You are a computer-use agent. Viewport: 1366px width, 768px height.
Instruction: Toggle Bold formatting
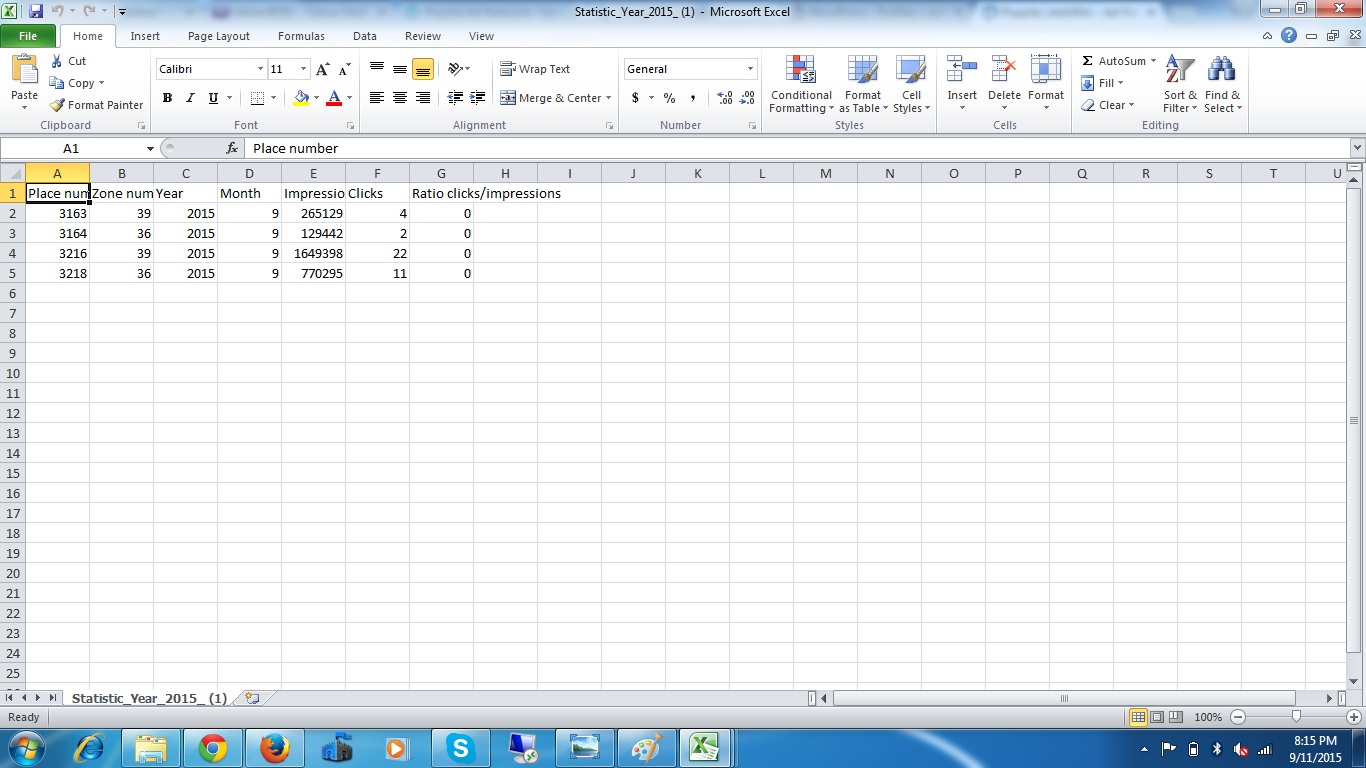tap(167, 98)
